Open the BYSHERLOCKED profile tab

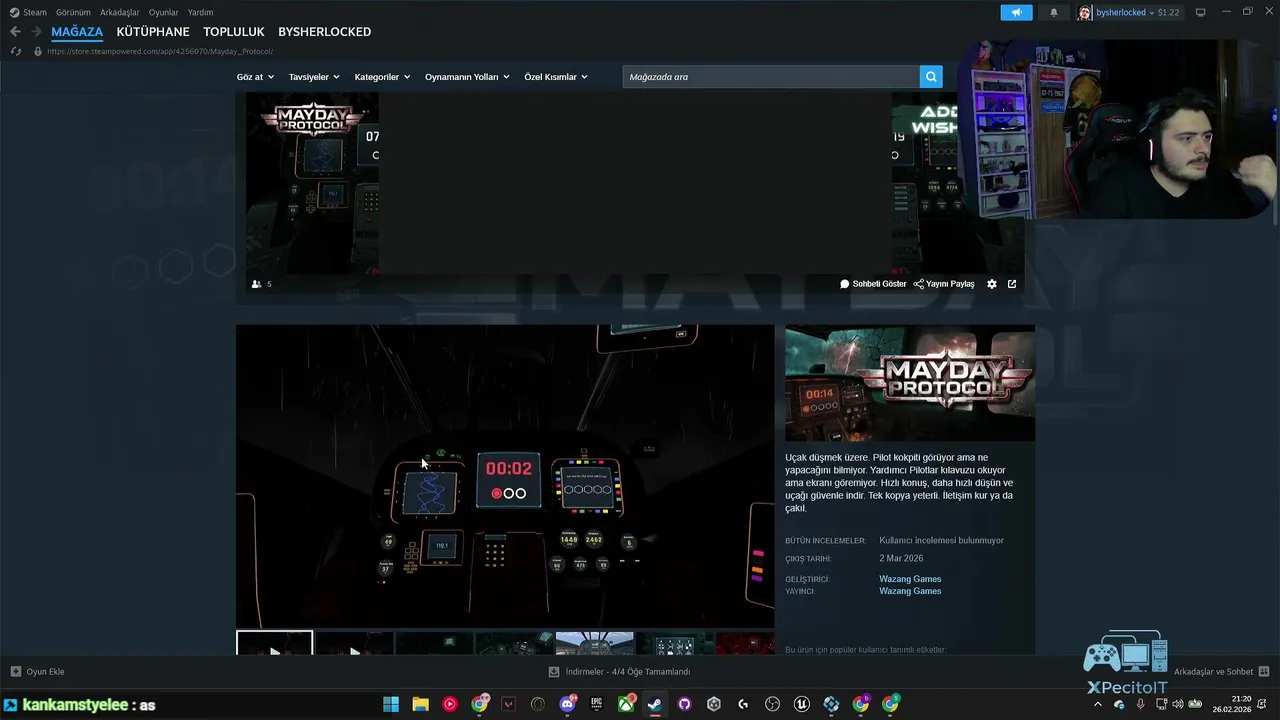(325, 32)
